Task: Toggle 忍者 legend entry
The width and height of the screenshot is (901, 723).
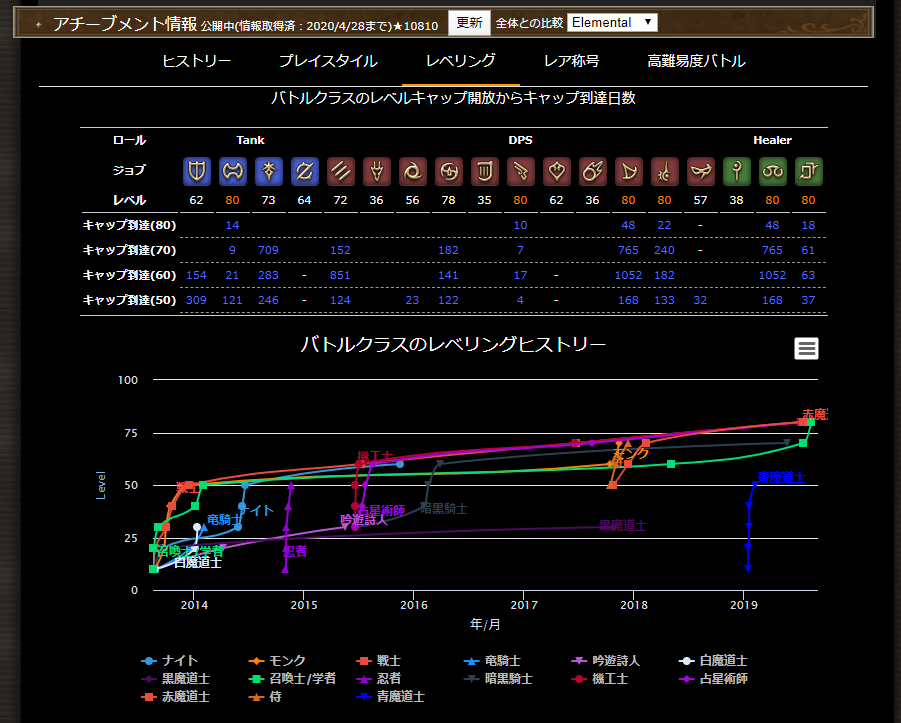Action: [x=379, y=679]
